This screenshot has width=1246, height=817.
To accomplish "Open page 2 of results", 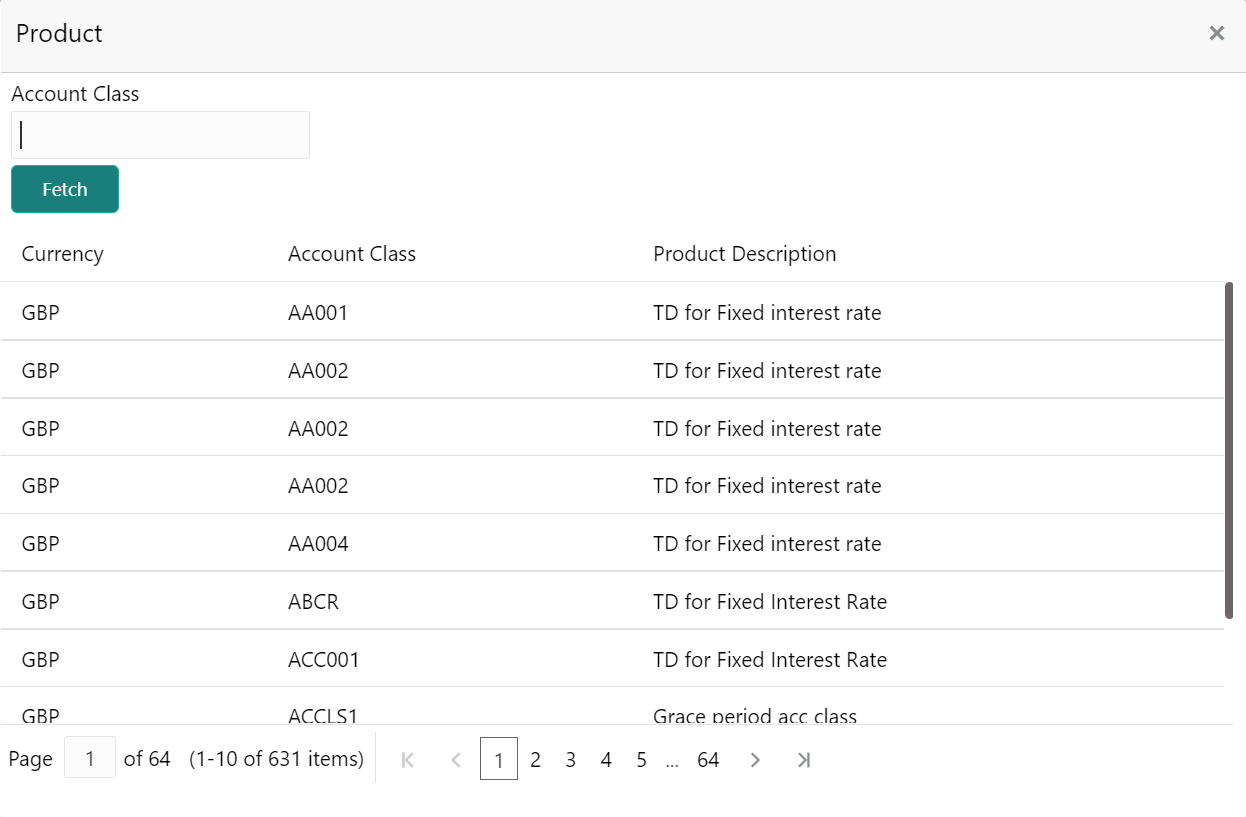I will coord(535,760).
